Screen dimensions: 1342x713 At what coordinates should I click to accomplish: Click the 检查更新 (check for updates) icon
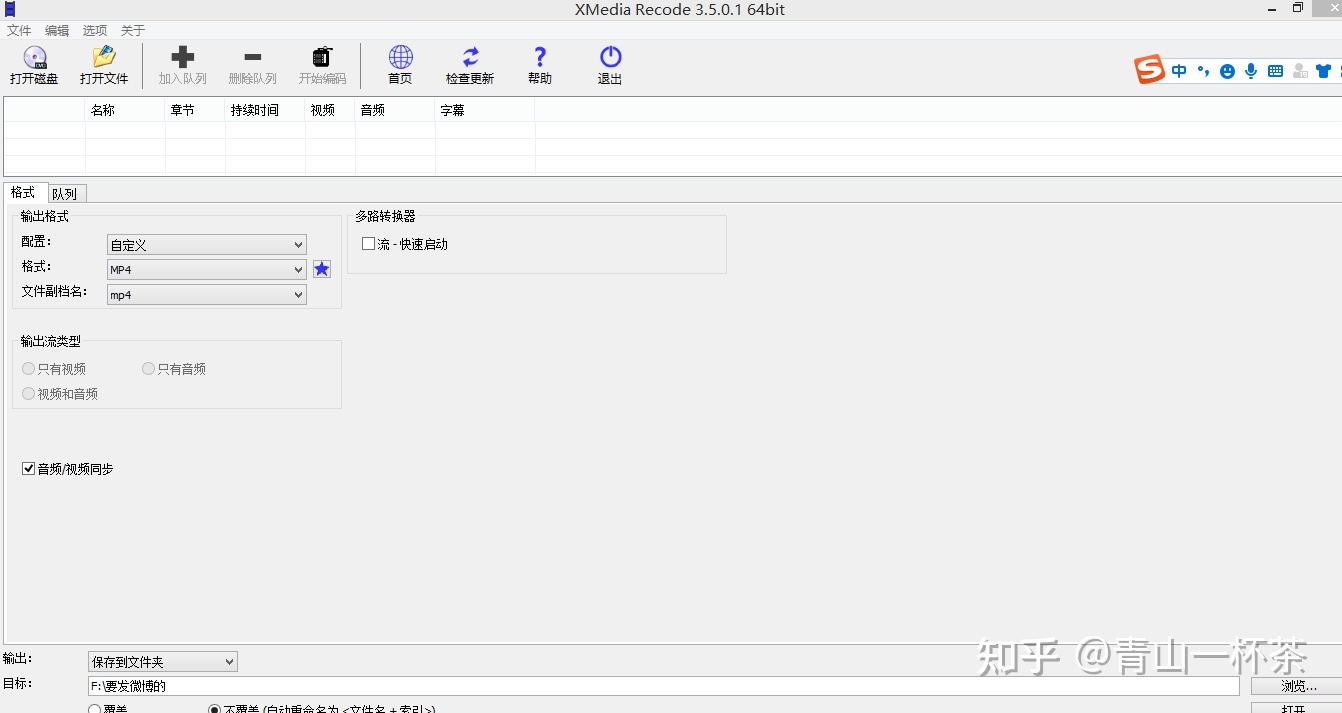[x=470, y=57]
